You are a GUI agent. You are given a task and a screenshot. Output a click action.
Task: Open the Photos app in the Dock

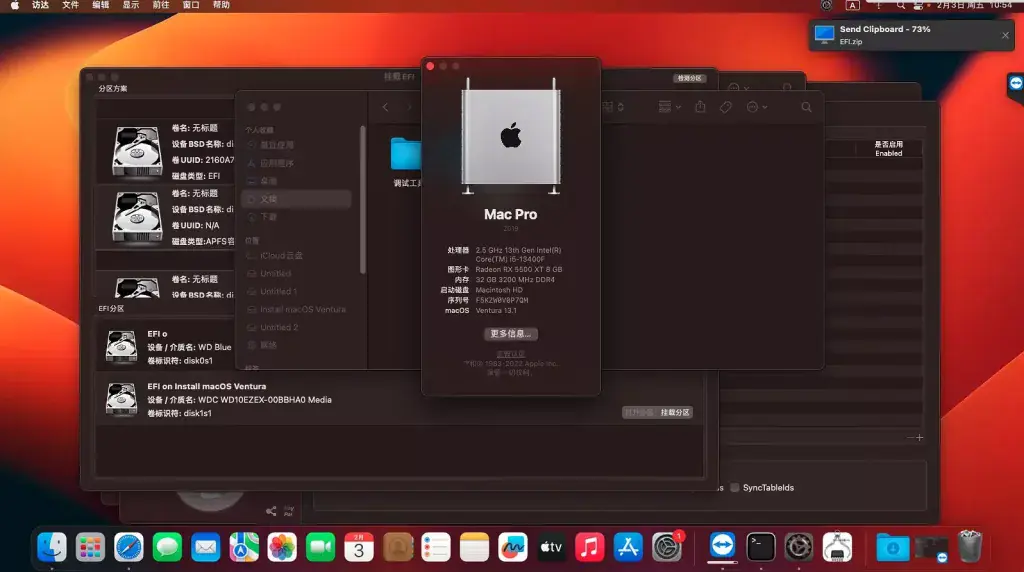pyautogui.click(x=282, y=547)
